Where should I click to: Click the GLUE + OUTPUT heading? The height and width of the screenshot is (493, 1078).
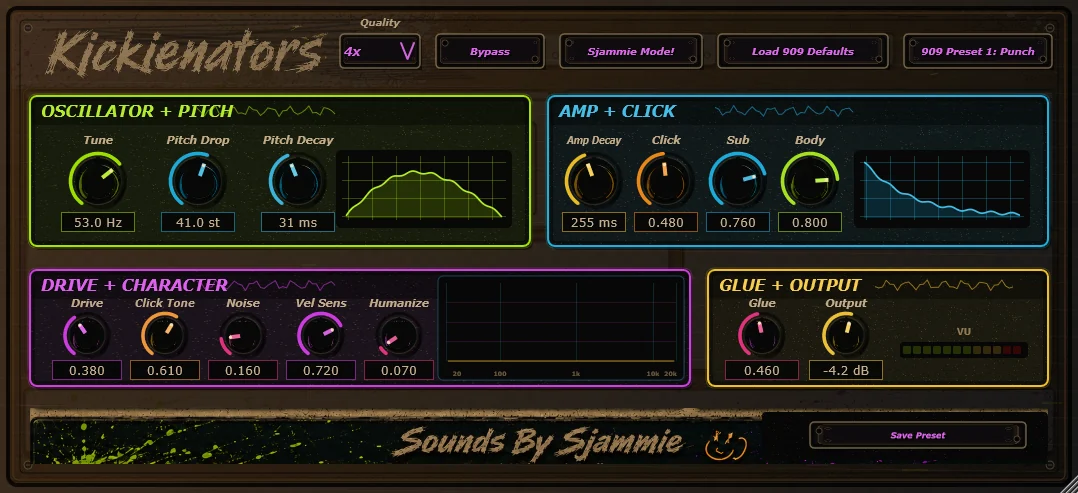coord(790,285)
